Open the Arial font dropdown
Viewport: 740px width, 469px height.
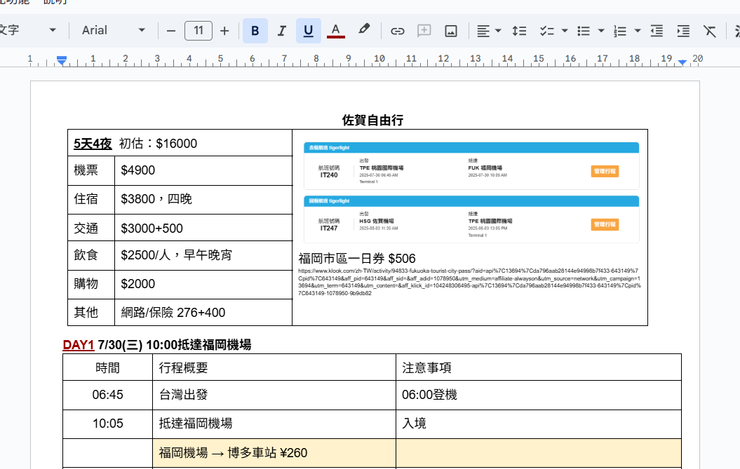point(113,31)
